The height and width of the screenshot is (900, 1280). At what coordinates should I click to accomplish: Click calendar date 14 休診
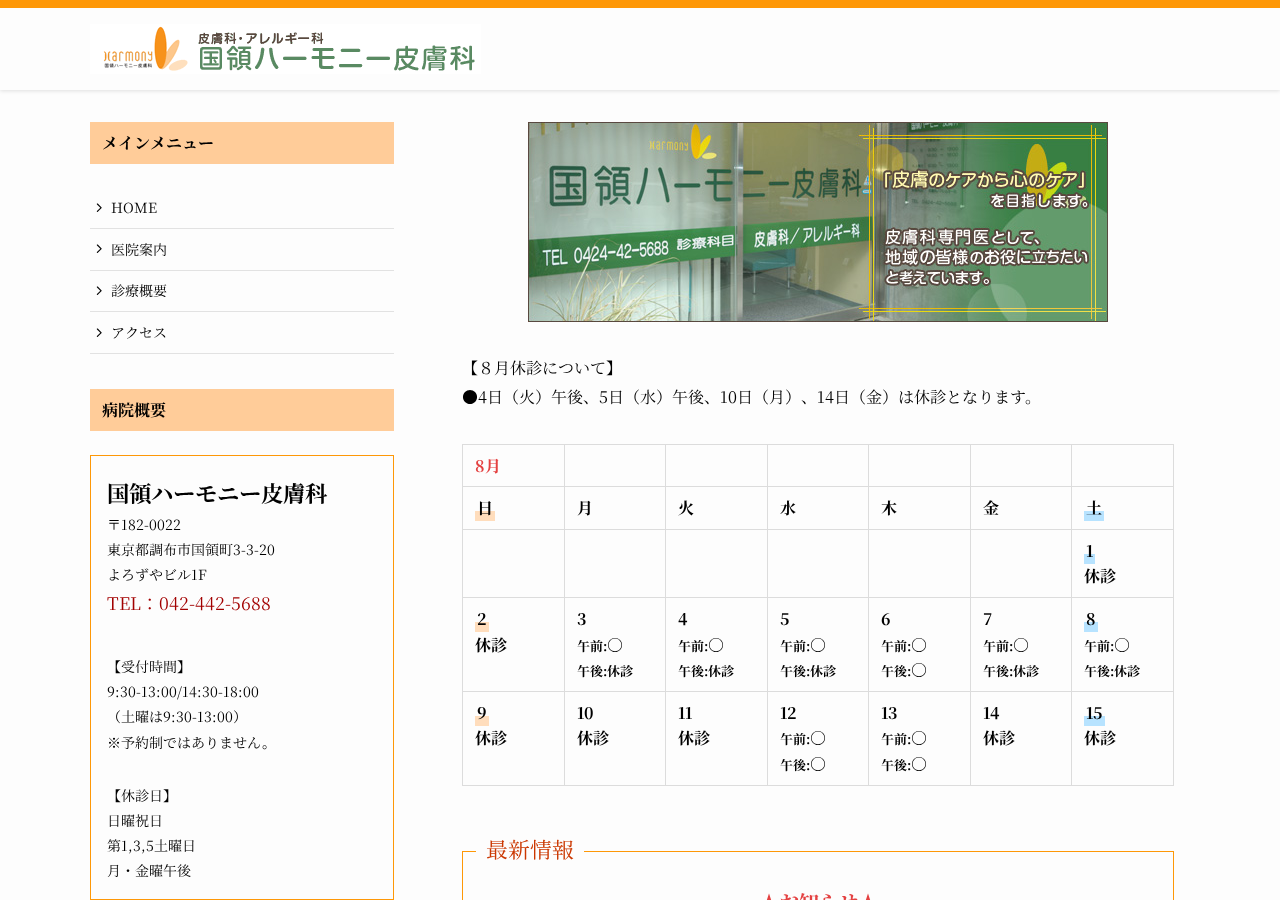[x=1021, y=739]
